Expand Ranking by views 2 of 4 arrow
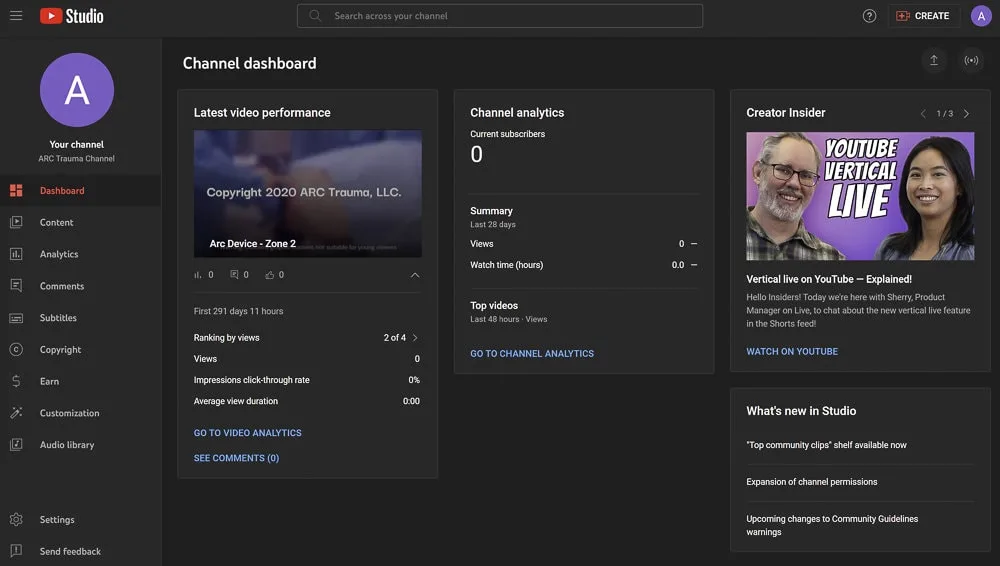Image resolution: width=1000 pixels, height=566 pixels. pos(415,338)
